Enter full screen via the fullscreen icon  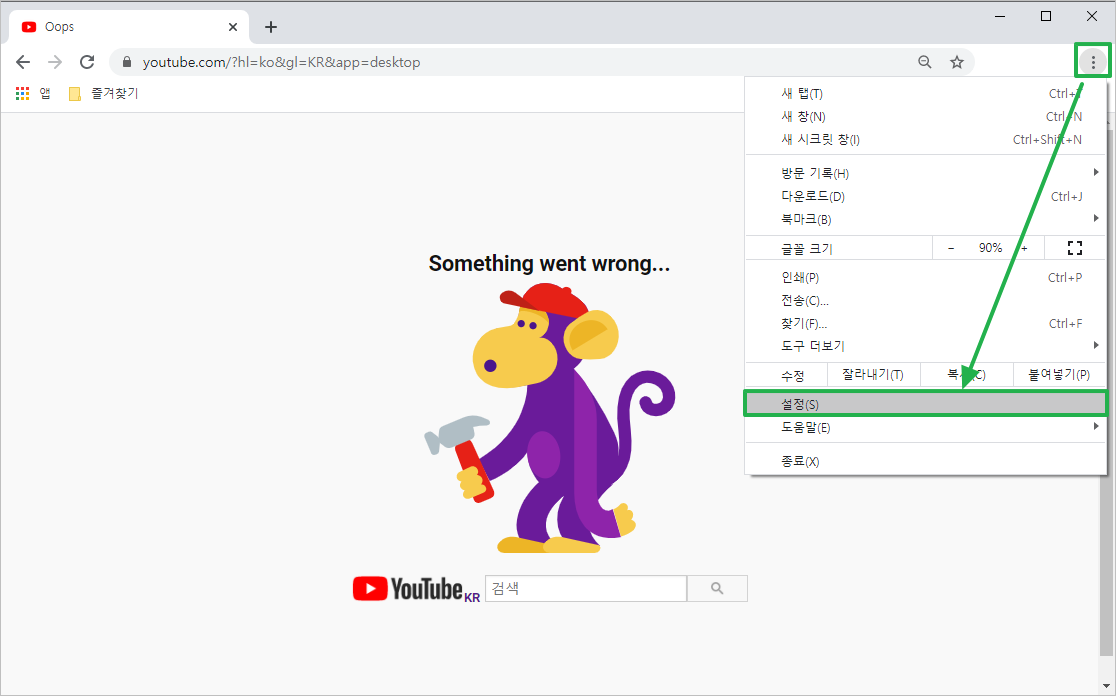click(1074, 247)
